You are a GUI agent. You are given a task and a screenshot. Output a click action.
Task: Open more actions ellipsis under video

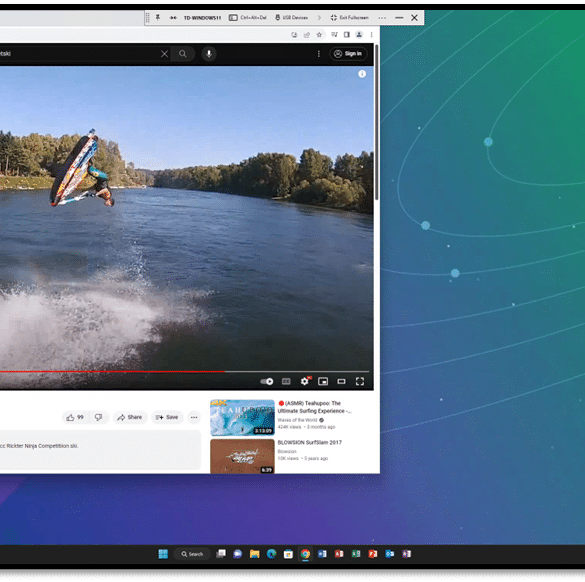point(194,417)
